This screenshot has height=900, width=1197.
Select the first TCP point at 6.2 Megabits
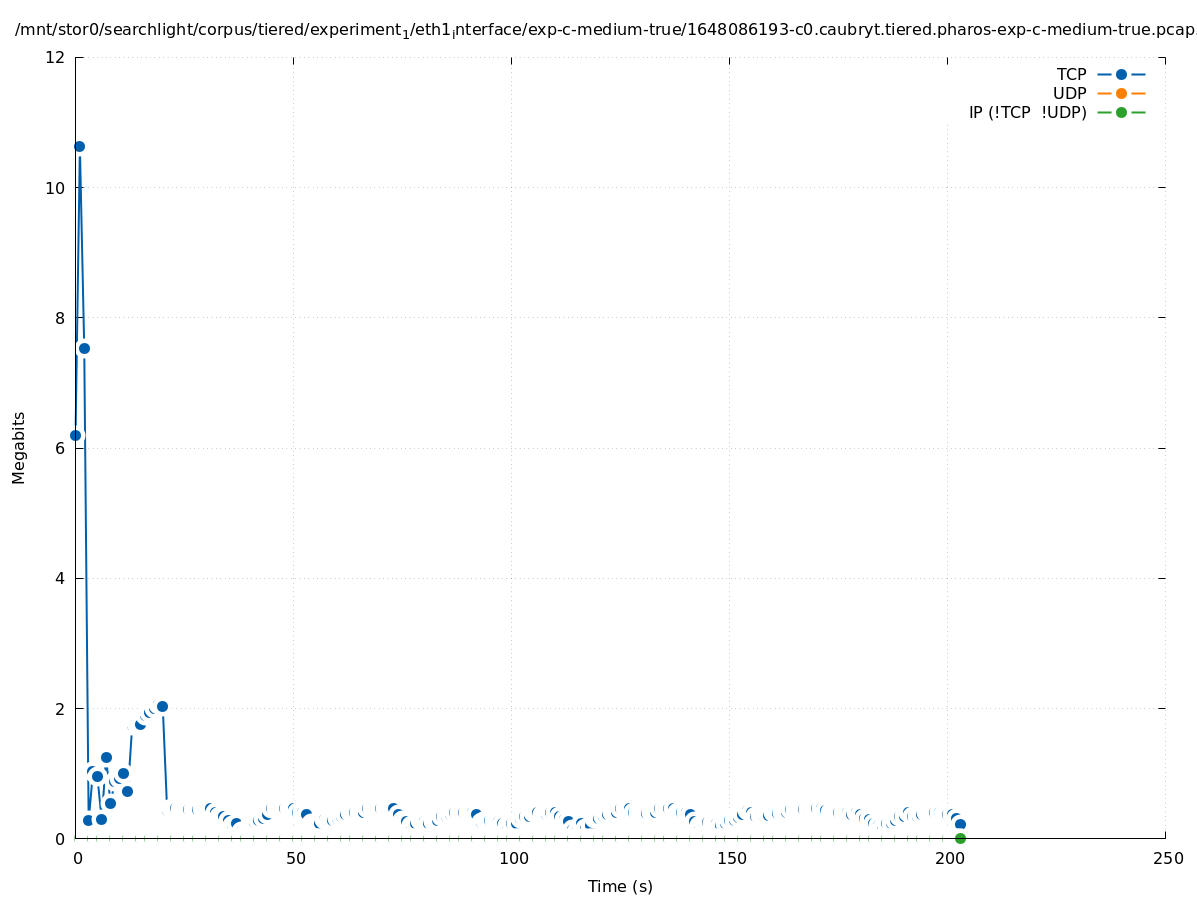(75, 435)
